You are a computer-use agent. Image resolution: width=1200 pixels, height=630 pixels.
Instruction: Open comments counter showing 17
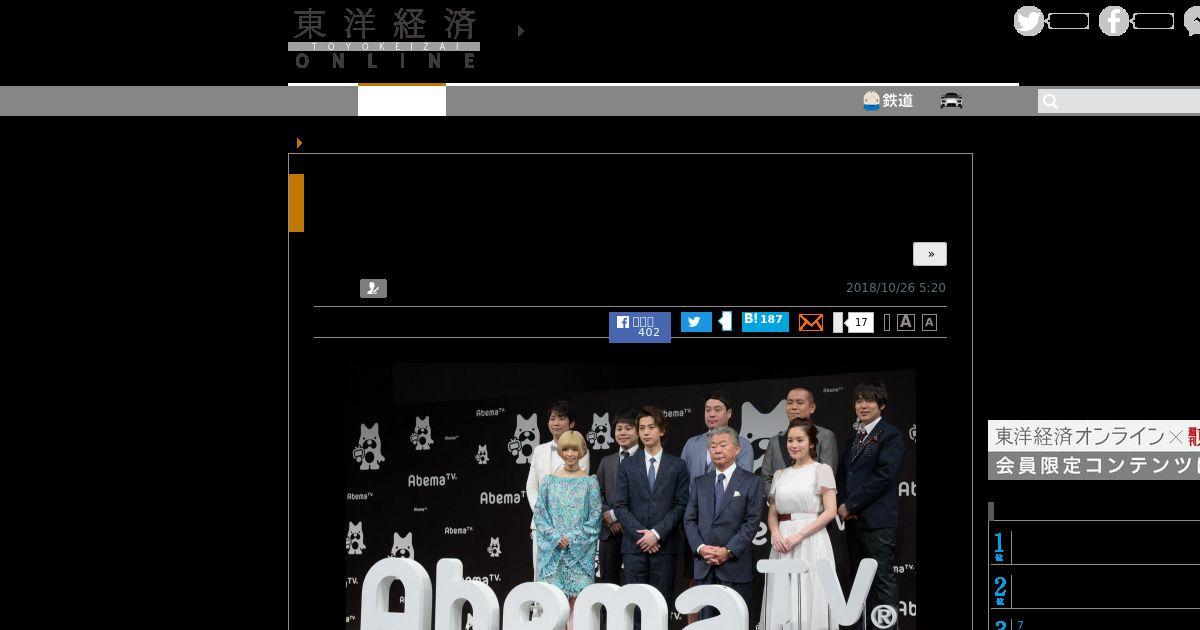pos(859,322)
